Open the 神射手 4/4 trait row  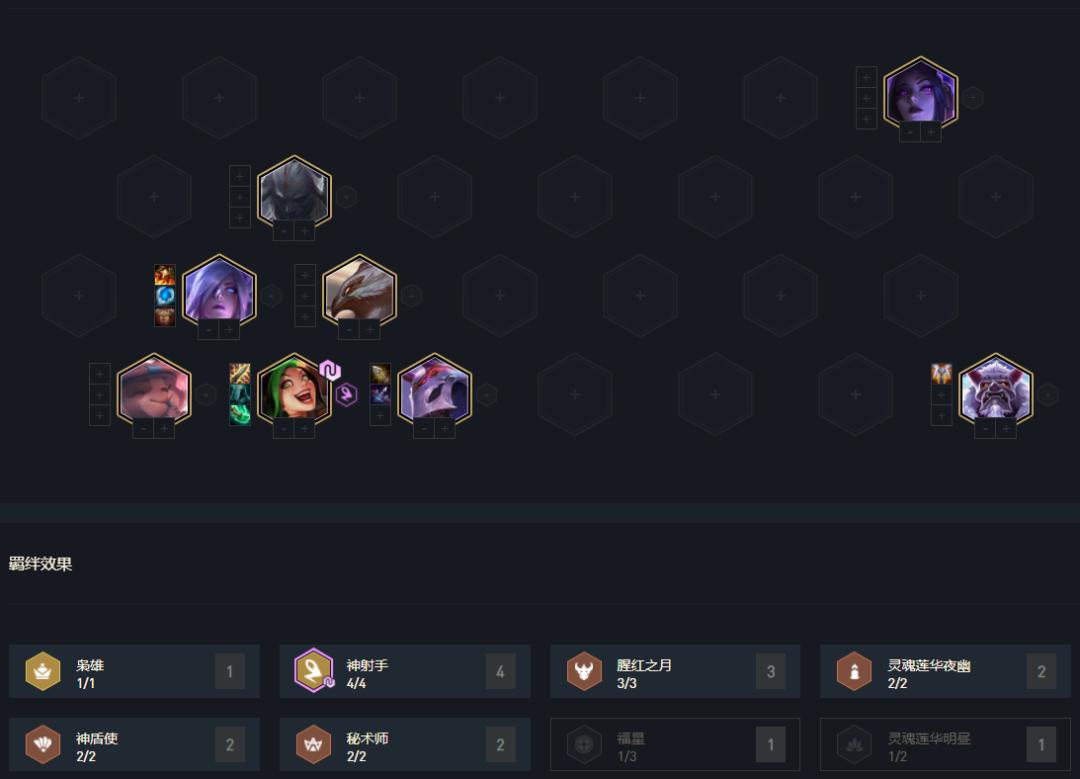click(x=405, y=671)
